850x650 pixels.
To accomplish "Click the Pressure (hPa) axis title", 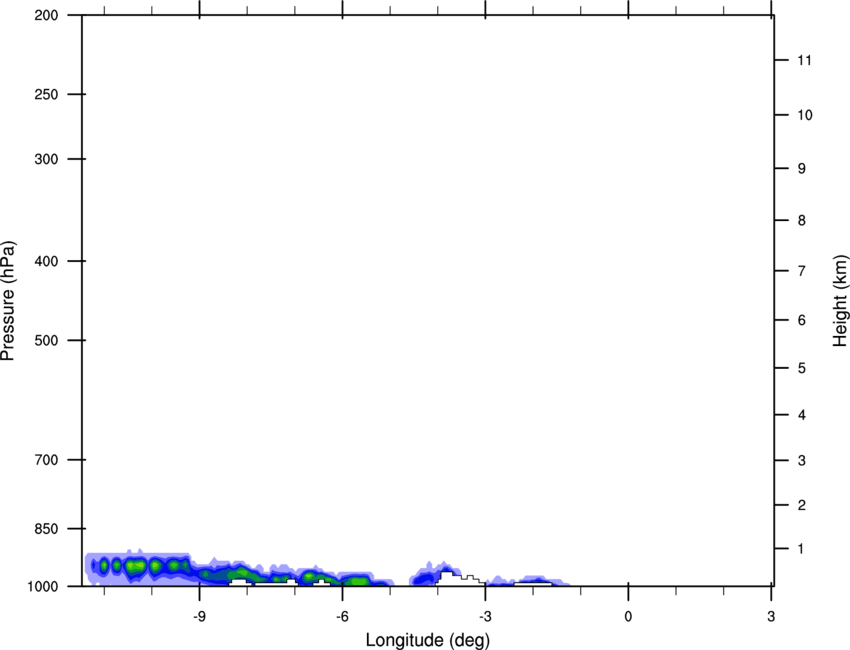I will [x=8, y=301].
